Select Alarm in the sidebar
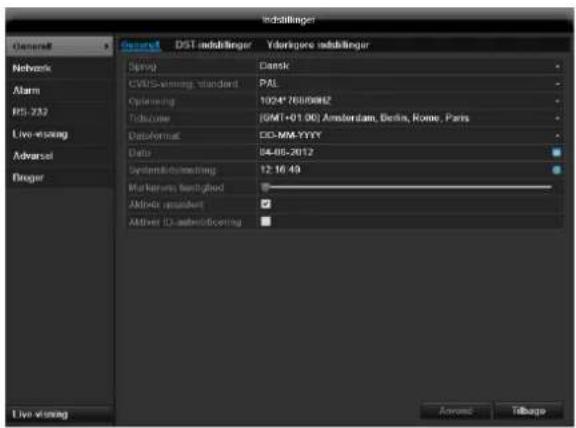This screenshot has height=428, width=576. coord(60,90)
